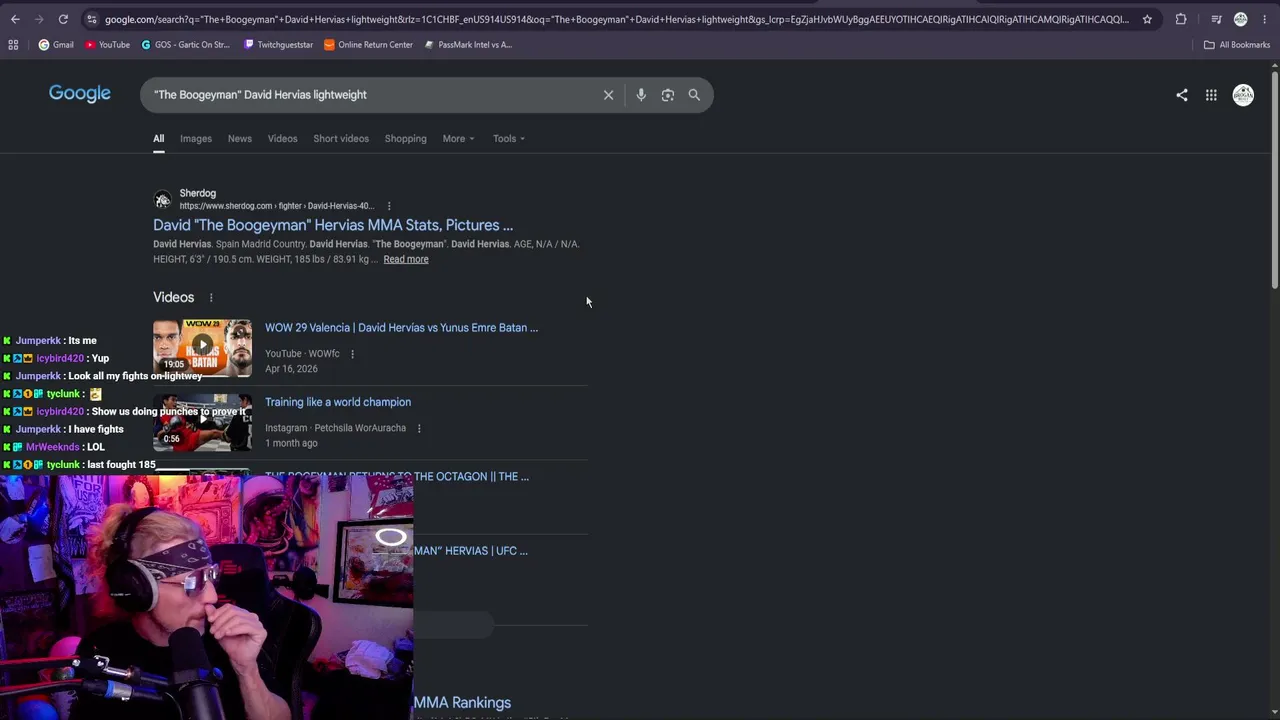The height and width of the screenshot is (720, 1280).
Task: Open David "The Boogeyman" Hervias MMA Stats result
Action: click(x=333, y=225)
